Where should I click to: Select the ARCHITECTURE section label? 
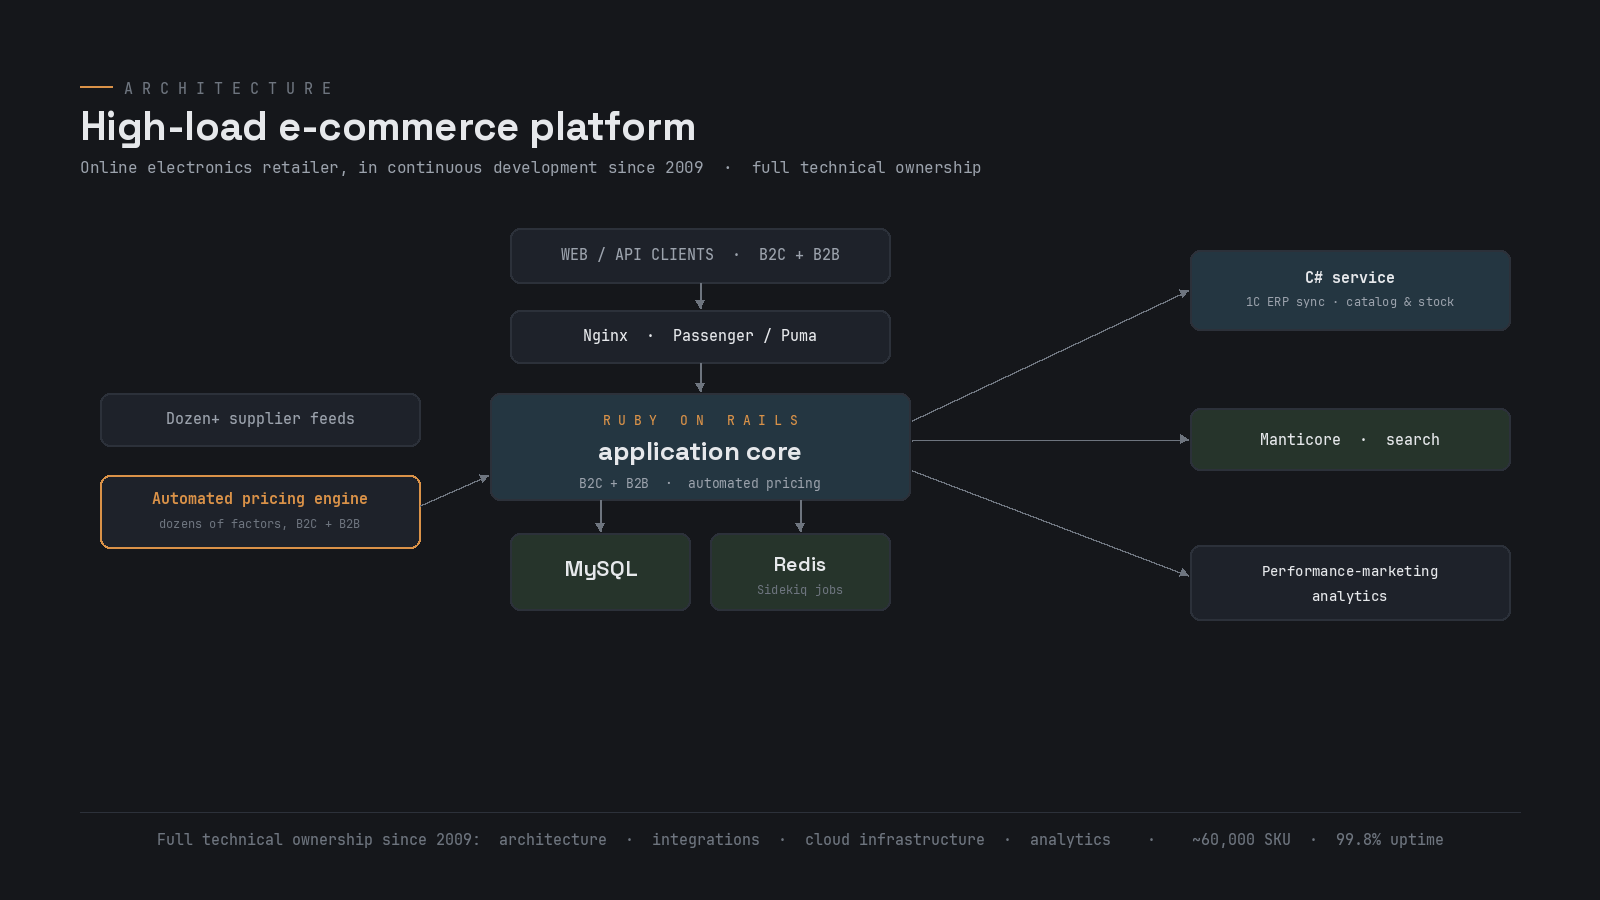[x=228, y=88]
